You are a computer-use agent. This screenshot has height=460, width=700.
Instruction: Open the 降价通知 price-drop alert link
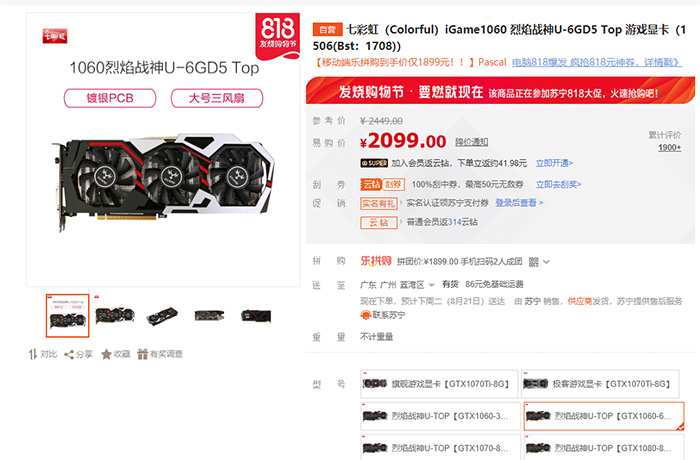coord(471,142)
